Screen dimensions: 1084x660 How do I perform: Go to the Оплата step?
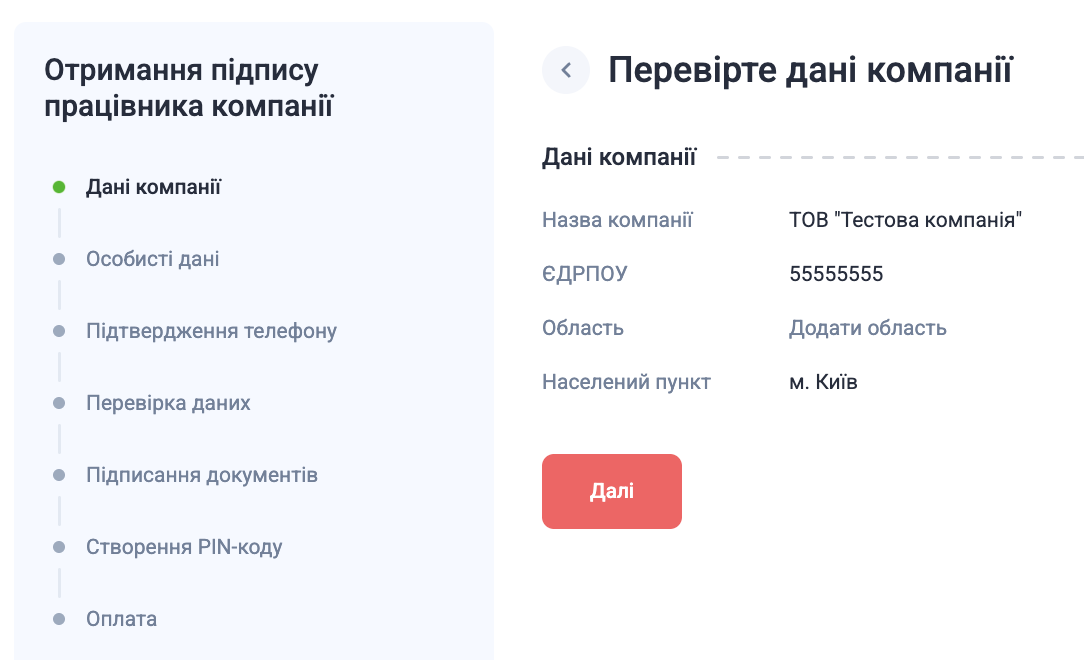[x=121, y=619]
